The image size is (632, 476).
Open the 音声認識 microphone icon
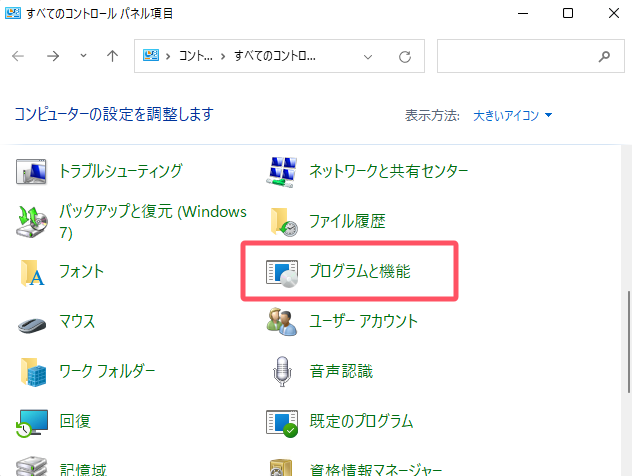[282, 371]
